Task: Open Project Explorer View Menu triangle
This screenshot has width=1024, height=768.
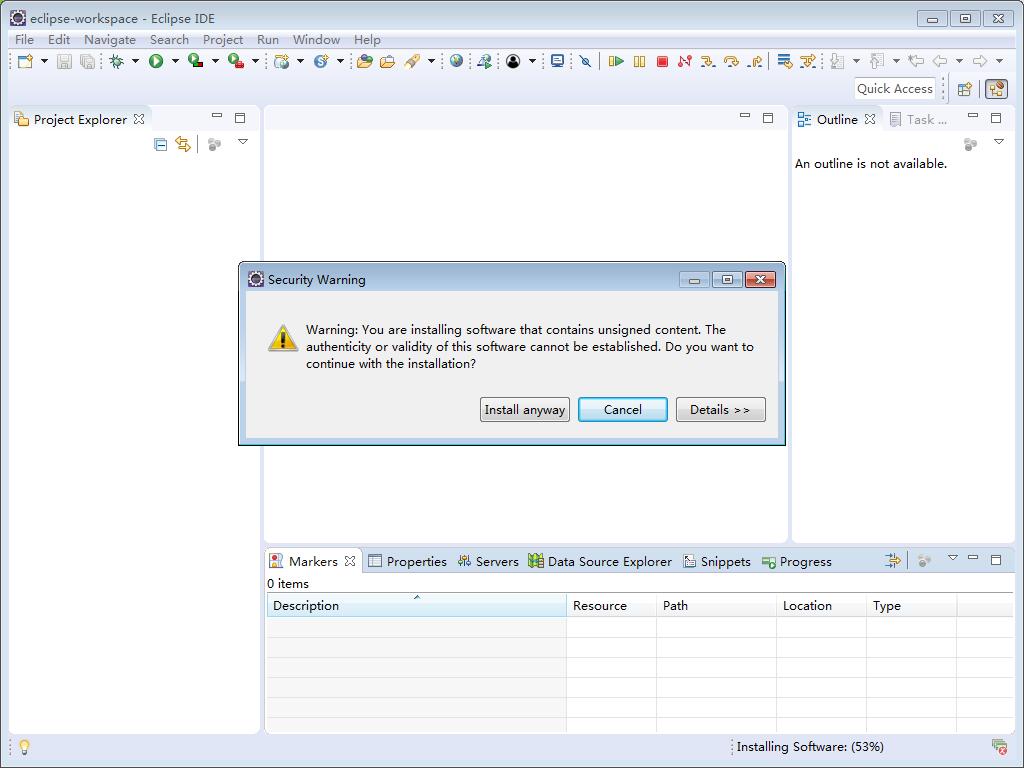Action: 243,142
